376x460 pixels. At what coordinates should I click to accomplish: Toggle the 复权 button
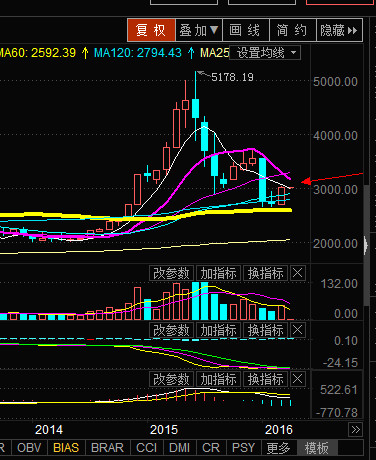[x=151, y=30]
